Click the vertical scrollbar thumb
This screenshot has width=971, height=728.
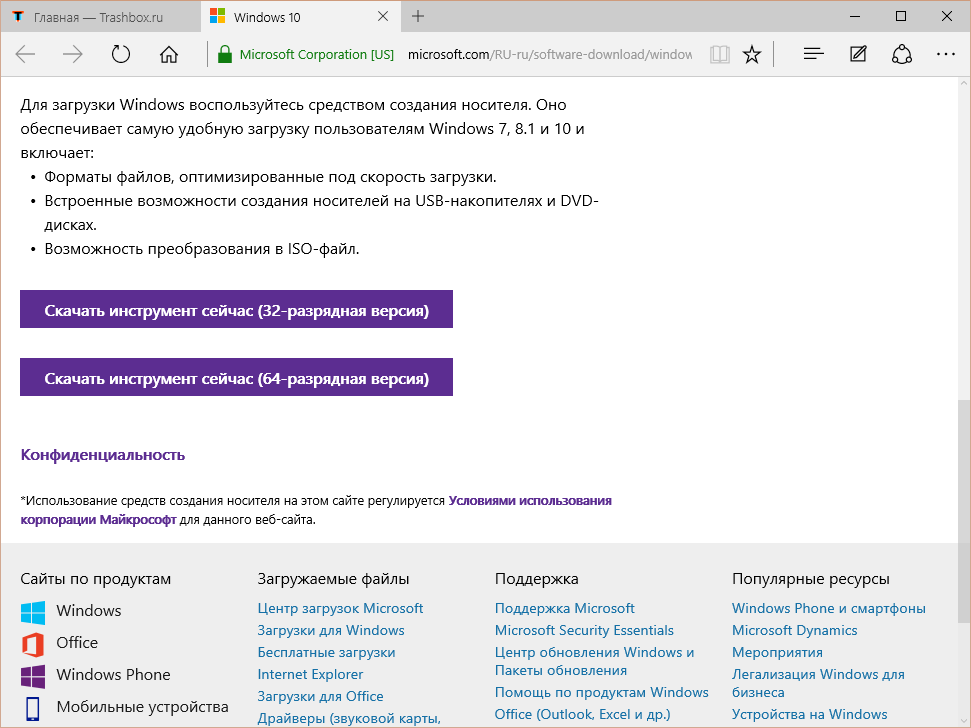tap(964, 511)
